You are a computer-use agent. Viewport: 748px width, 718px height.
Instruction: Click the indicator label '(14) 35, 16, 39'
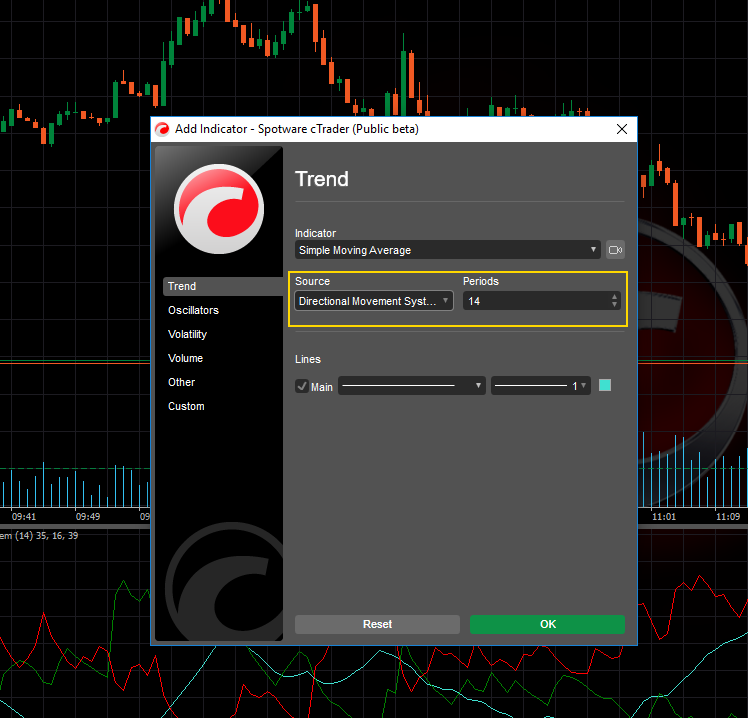click(x=46, y=536)
